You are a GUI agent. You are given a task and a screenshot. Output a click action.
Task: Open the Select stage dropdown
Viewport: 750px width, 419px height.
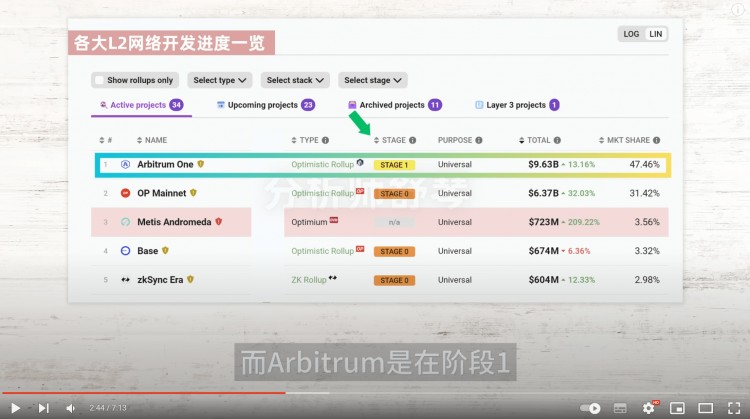coord(373,80)
